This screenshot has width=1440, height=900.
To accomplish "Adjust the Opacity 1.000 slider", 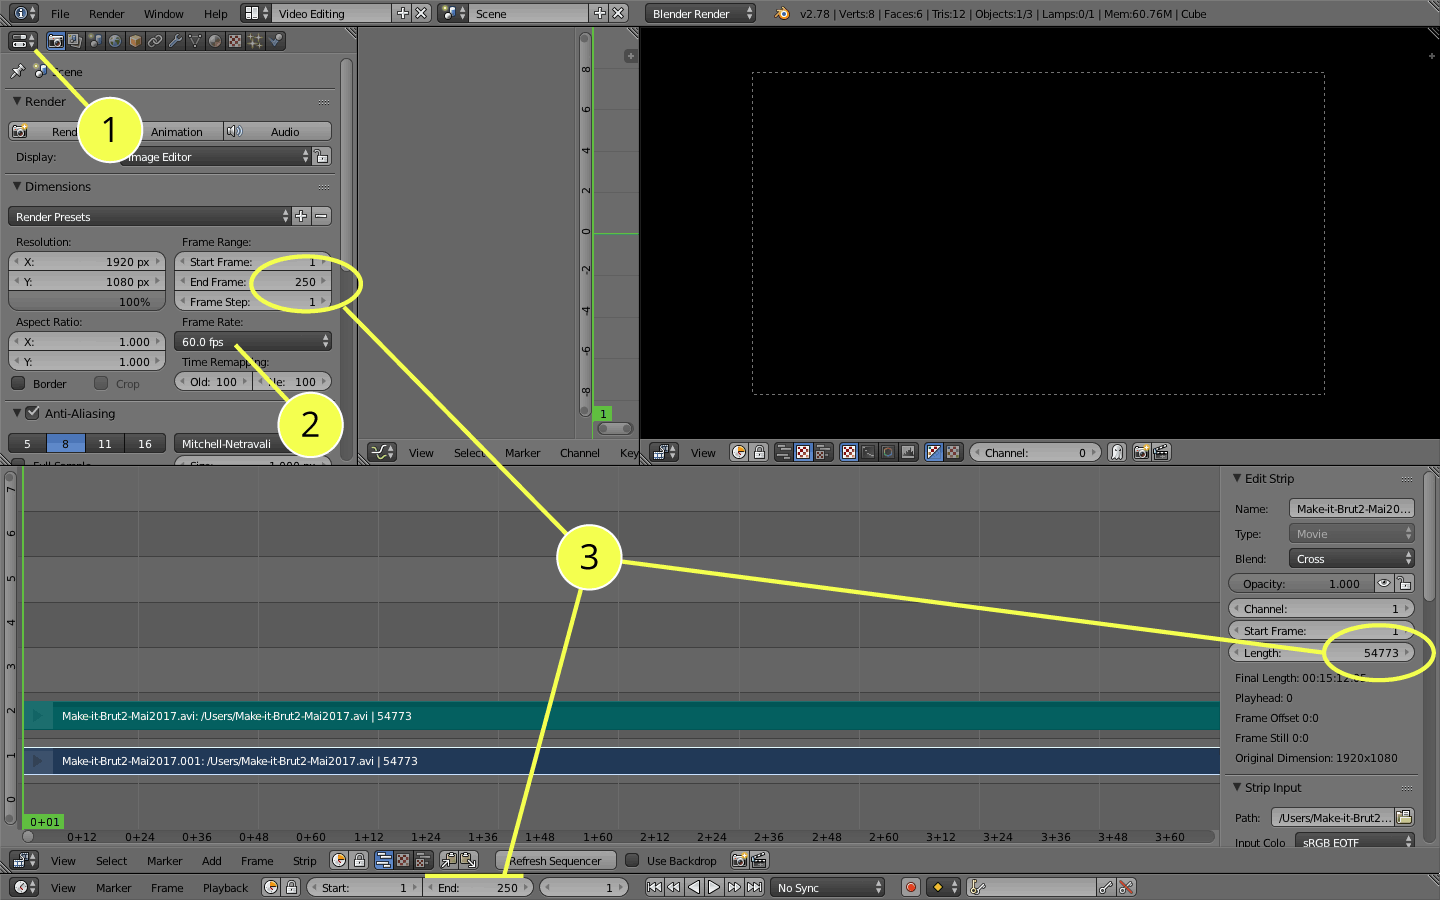I will coord(1301,583).
